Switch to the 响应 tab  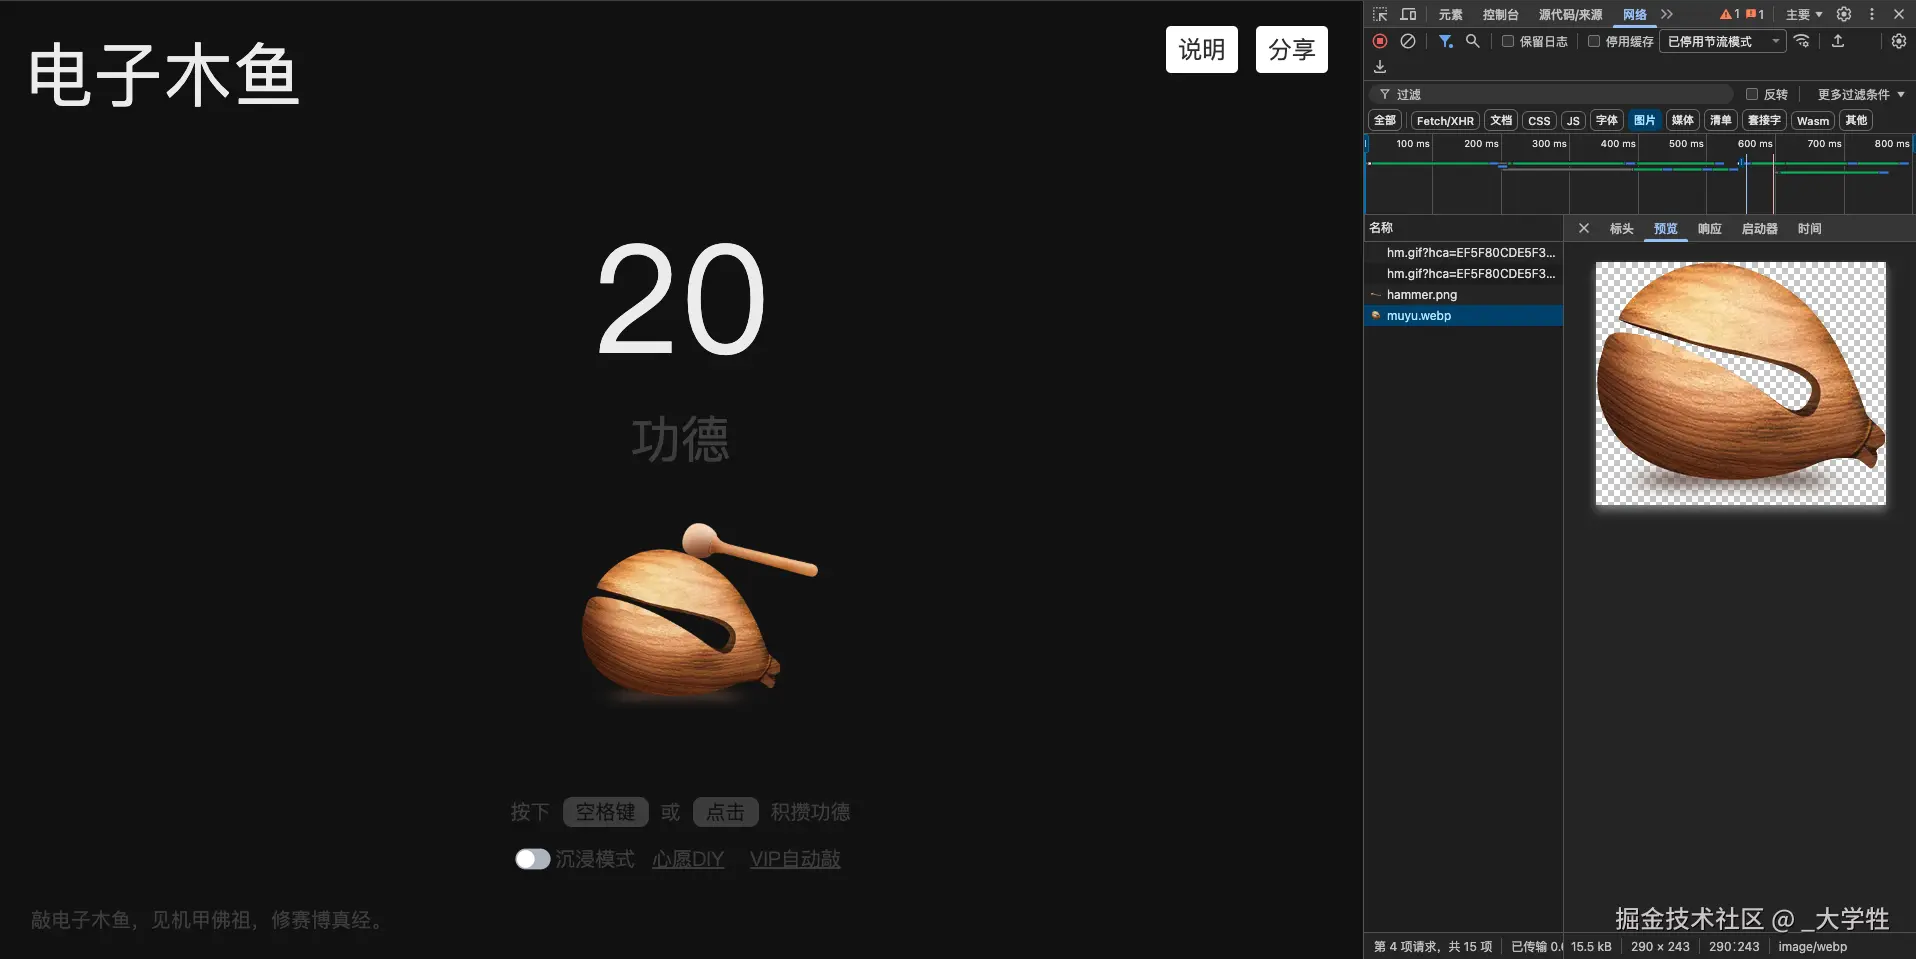coord(1709,229)
